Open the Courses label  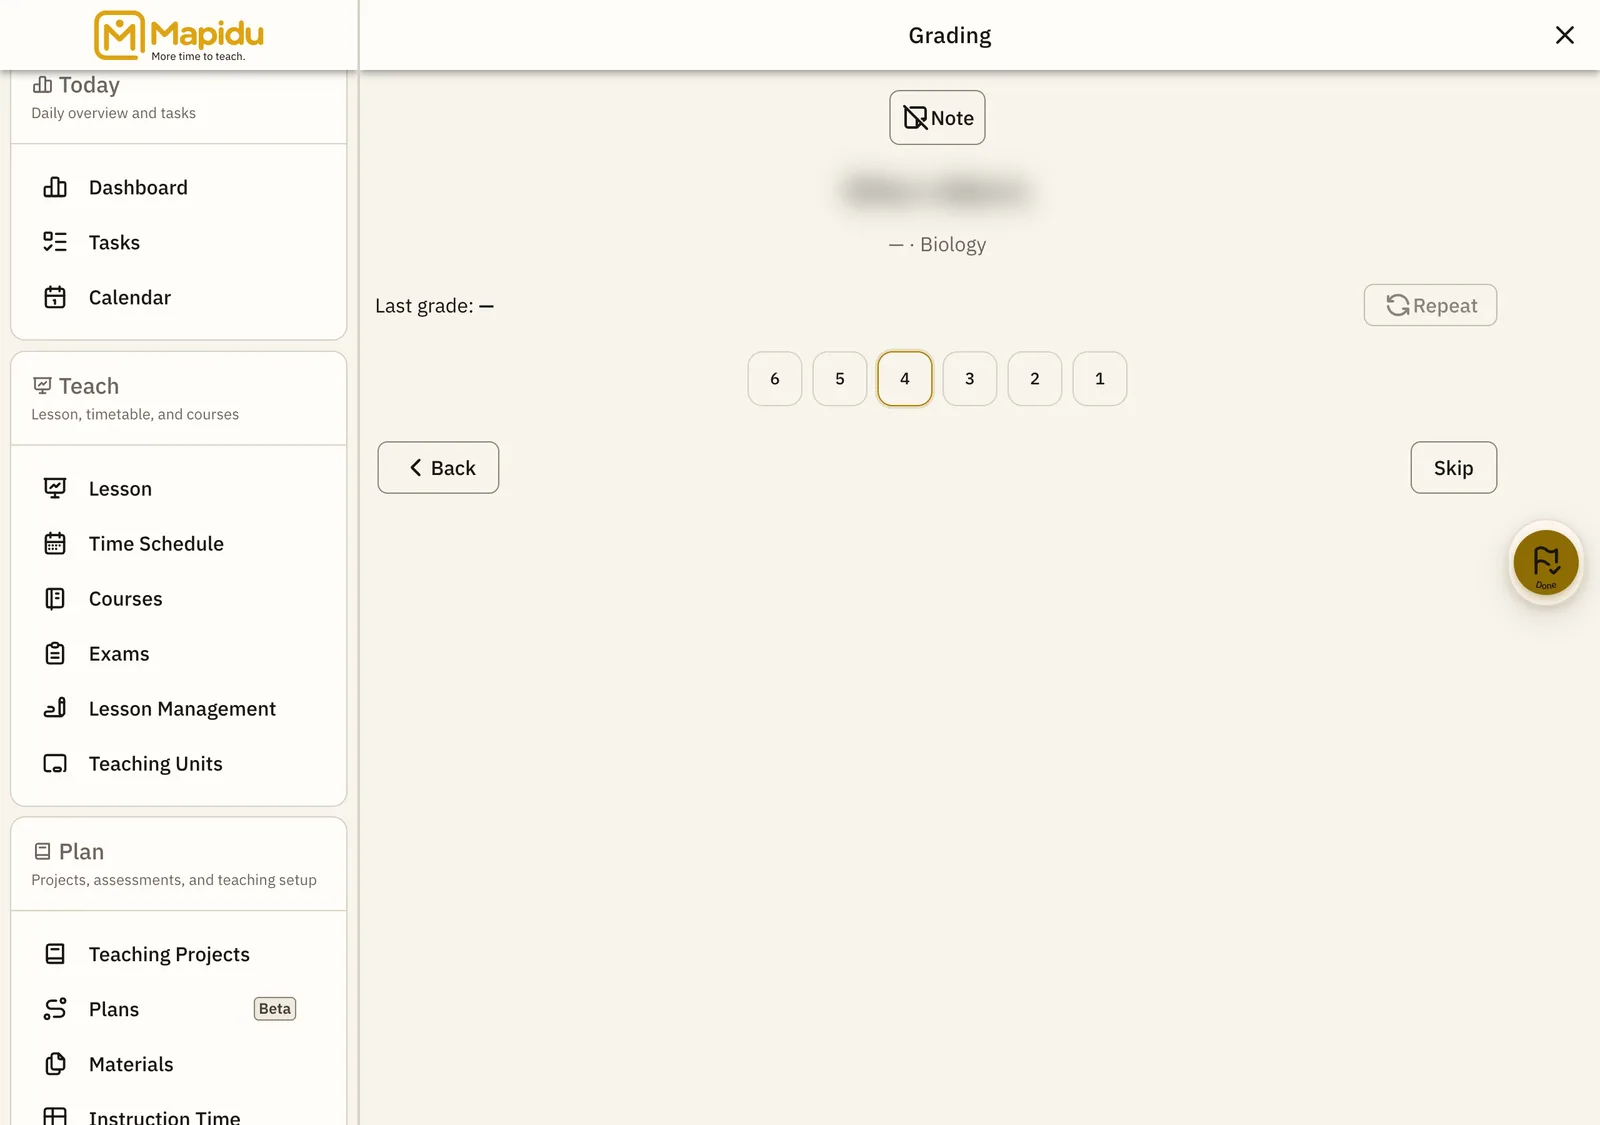(x=125, y=598)
